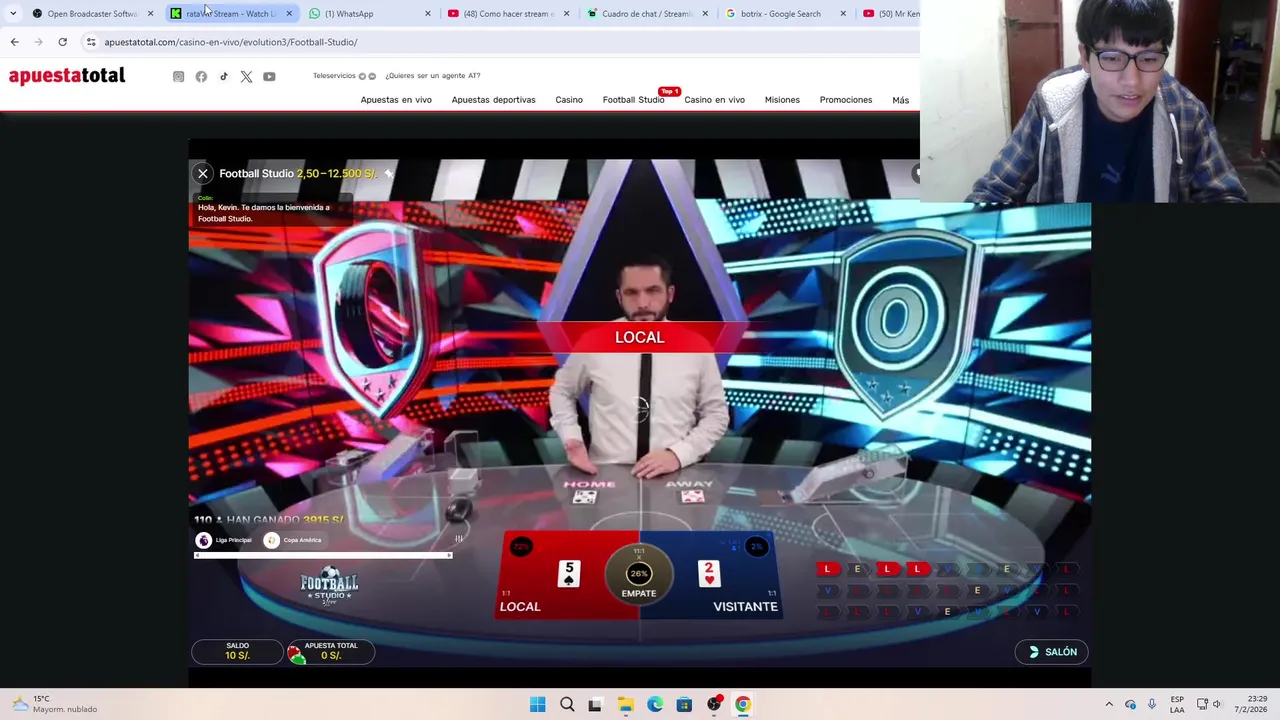
Task: Click the site info icon in address bar
Action: [91, 42]
